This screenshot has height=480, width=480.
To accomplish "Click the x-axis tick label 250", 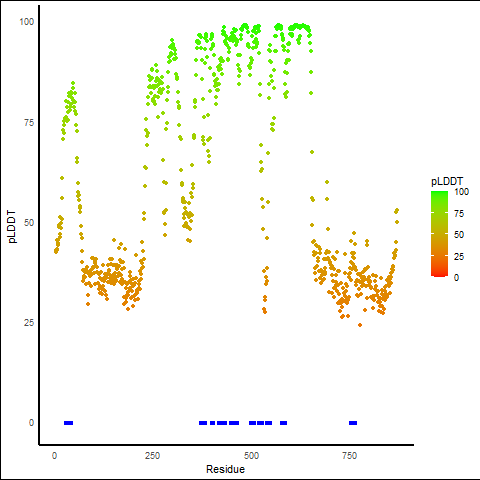I will [153, 456].
